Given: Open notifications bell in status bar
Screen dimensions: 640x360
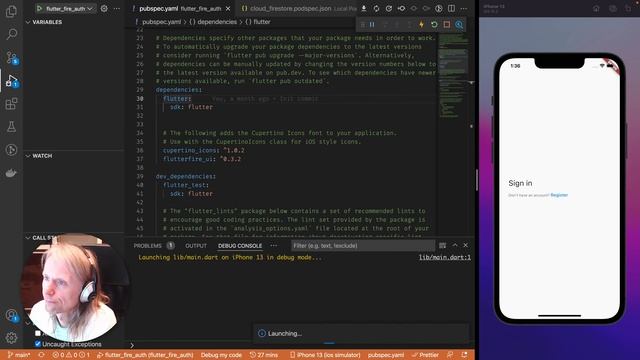Looking at the screenshot, I should click(x=464, y=355).
